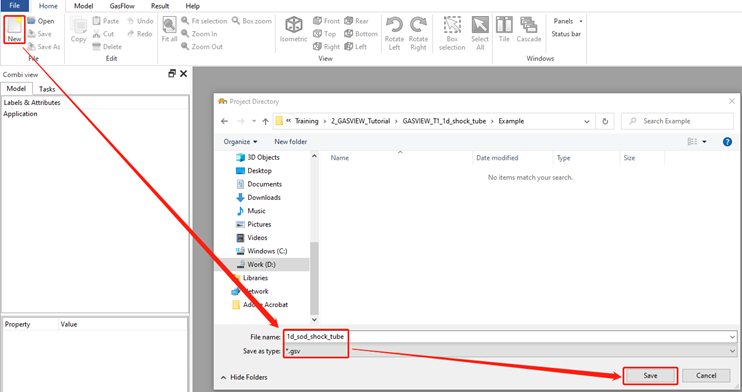Open recent locations dropdown arrow
Viewport: 742px width, 392px height.
point(254,121)
